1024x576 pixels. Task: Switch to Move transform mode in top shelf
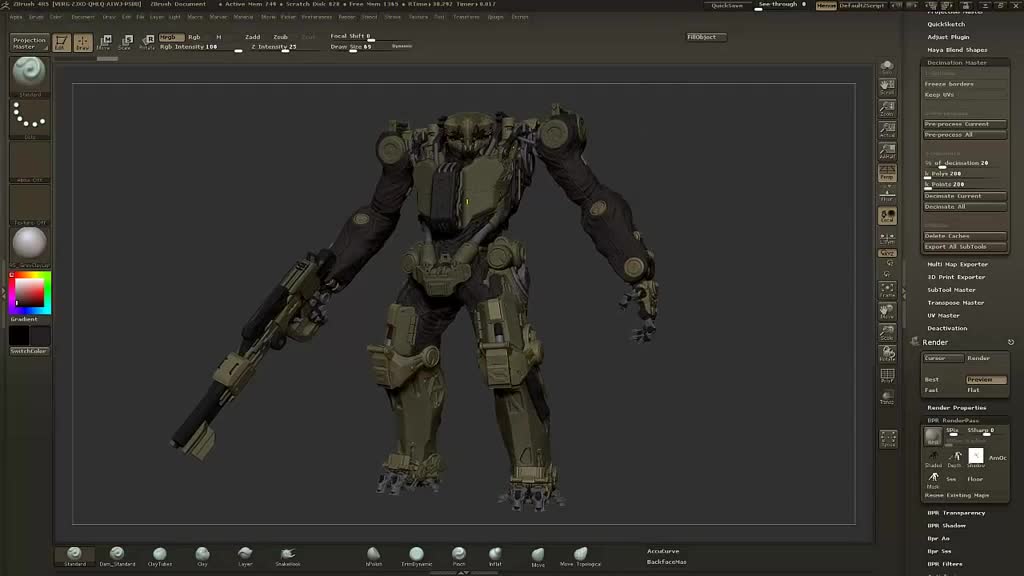[104, 42]
